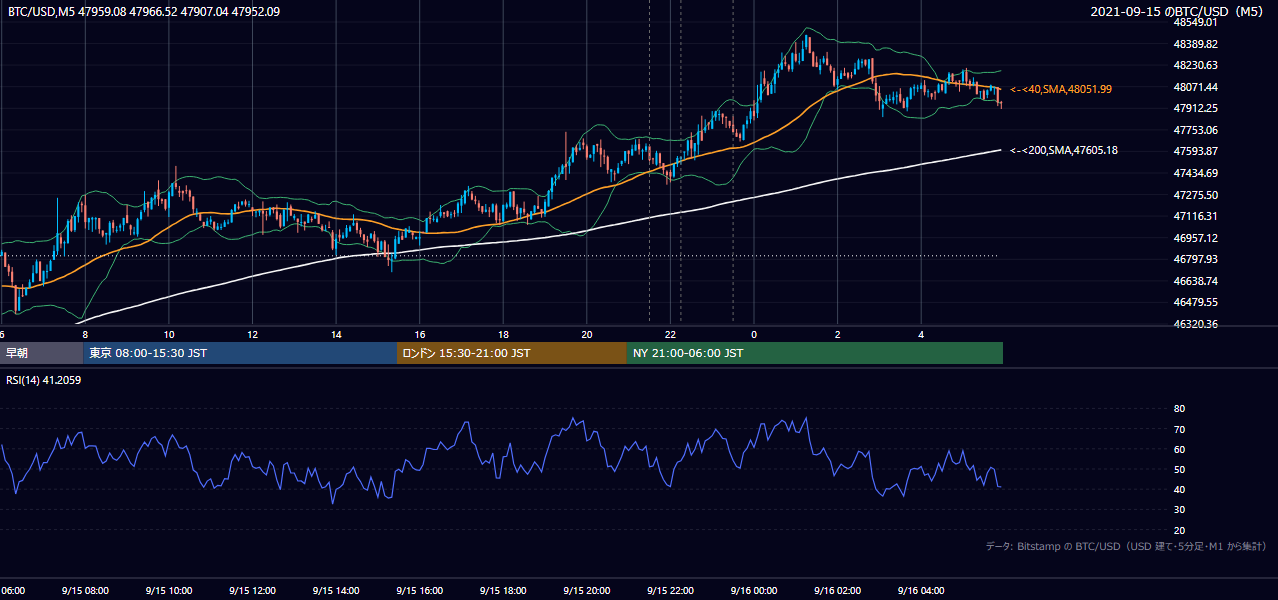Click hour label 18 under the price chart
1278x600 pixels.
pos(504,334)
